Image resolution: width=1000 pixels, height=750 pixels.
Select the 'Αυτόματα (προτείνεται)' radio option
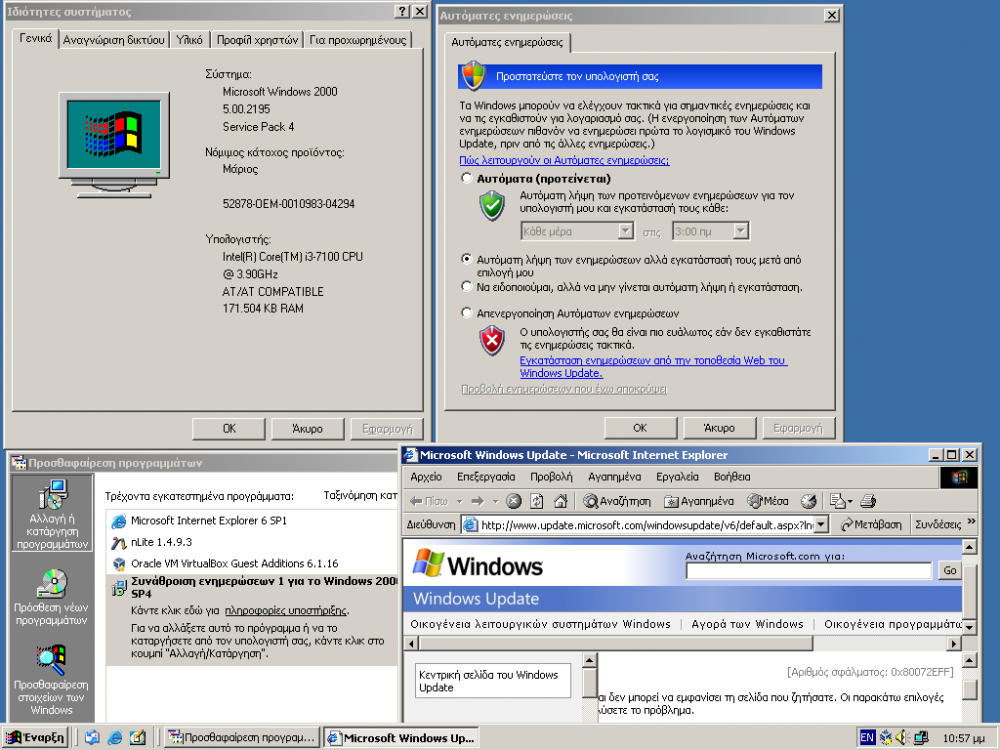(467, 178)
